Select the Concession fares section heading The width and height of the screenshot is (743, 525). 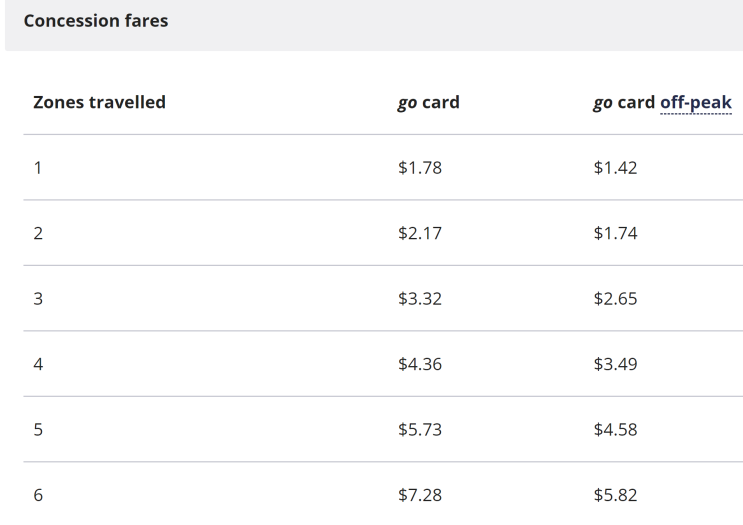[95, 21]
